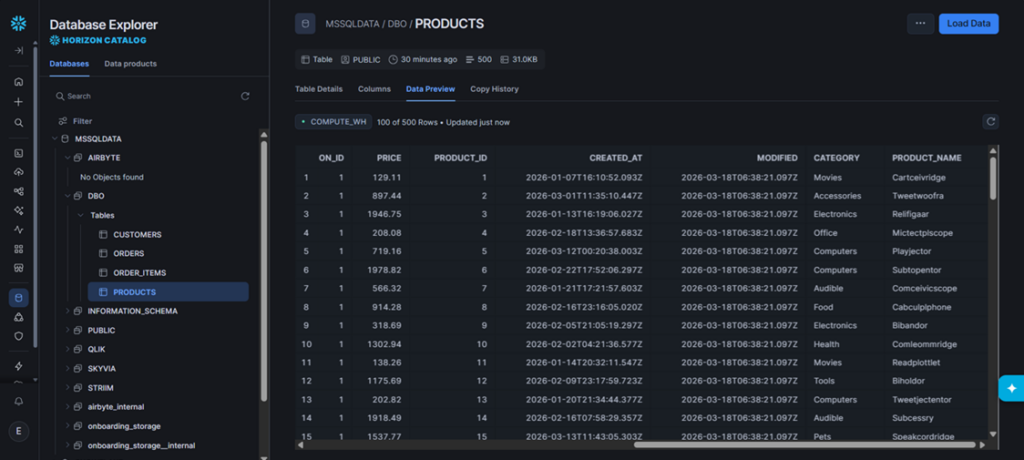Open the sidebar magnifier Search icon
The height and width of the screenshot is (460, 1024).
click(x=18, y=122)
